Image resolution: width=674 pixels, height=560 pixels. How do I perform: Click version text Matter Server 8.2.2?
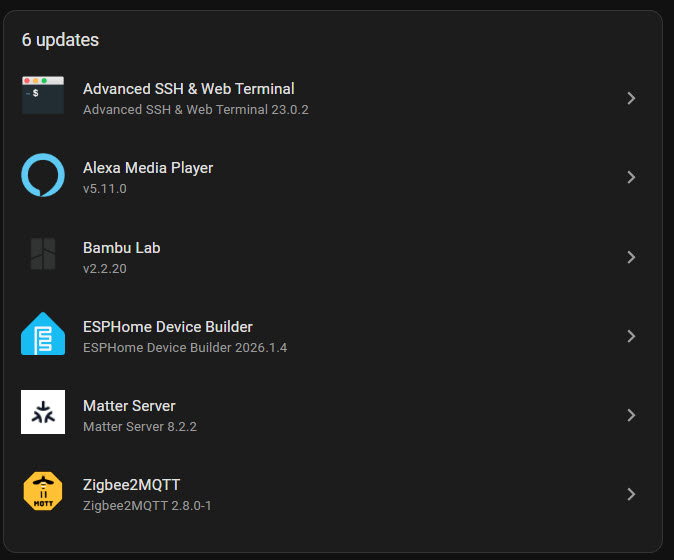(140, 426)
